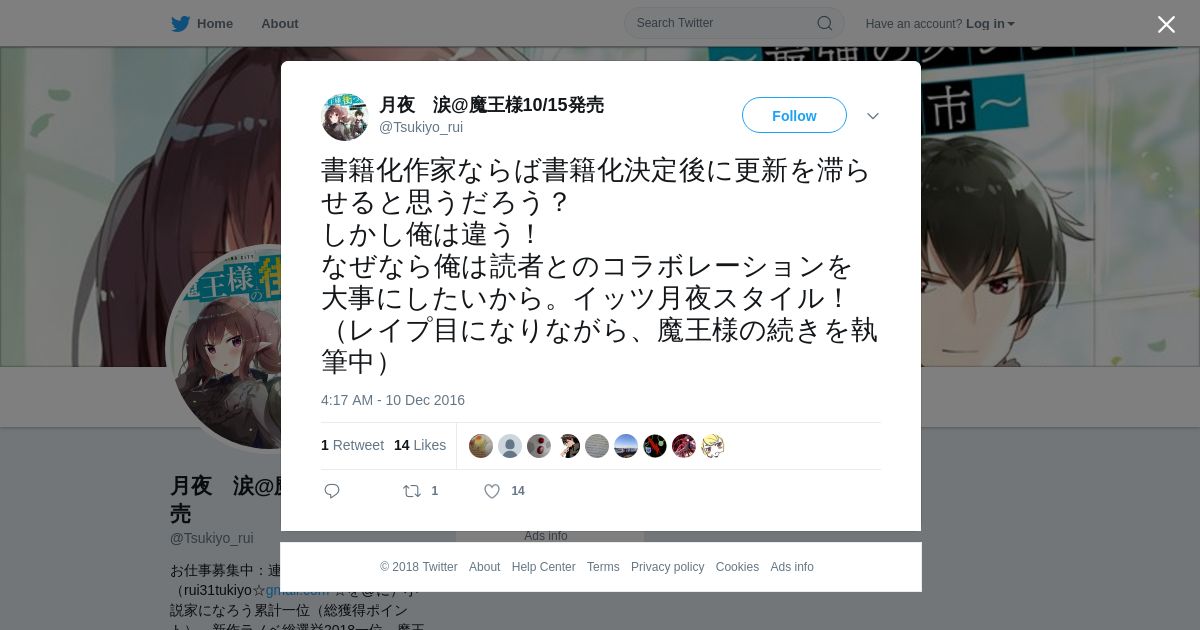Screen dimensions: 1200x630
Task: Open the Log in dropdown
Action: tap(990, 23)
